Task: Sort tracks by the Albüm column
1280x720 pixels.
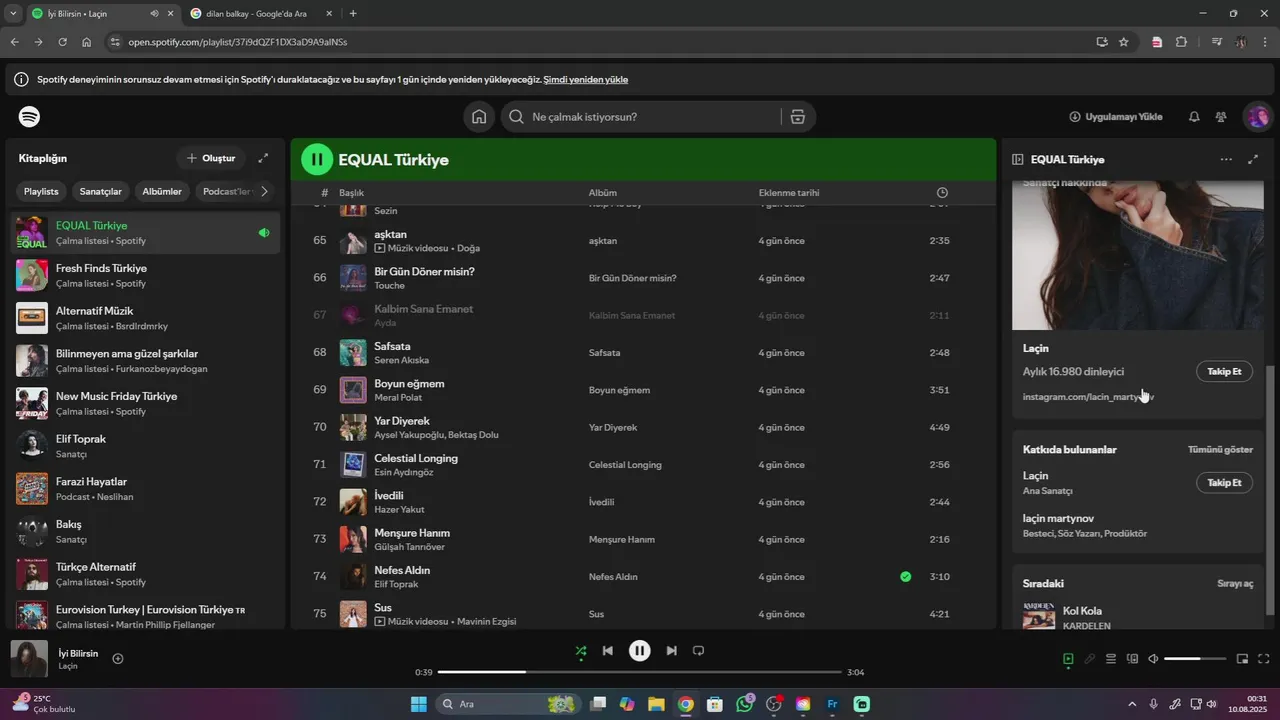Action: tap(602, 192)
